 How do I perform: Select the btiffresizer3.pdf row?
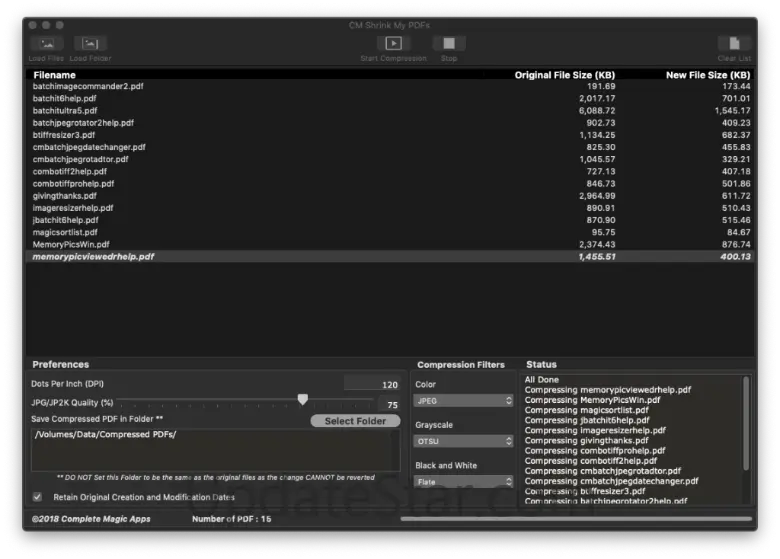click(390, 135)
